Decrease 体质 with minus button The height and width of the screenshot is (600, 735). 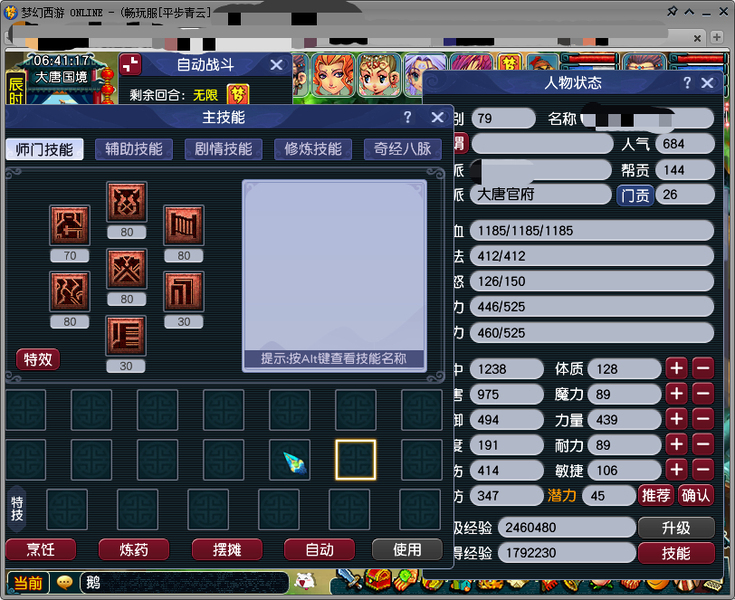[x=703, y=368]
